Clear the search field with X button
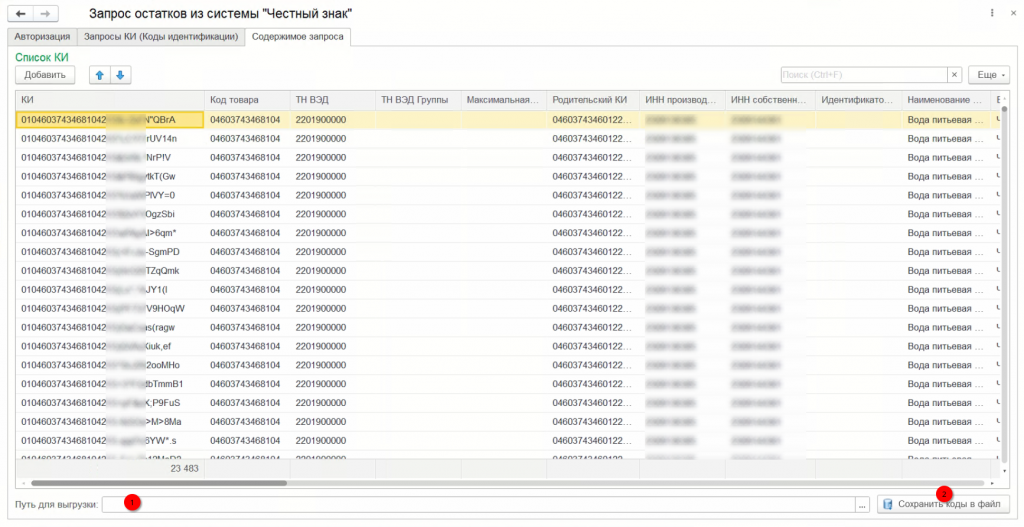This screenshot has width=1024, height=527. click(x=954, y=75)
